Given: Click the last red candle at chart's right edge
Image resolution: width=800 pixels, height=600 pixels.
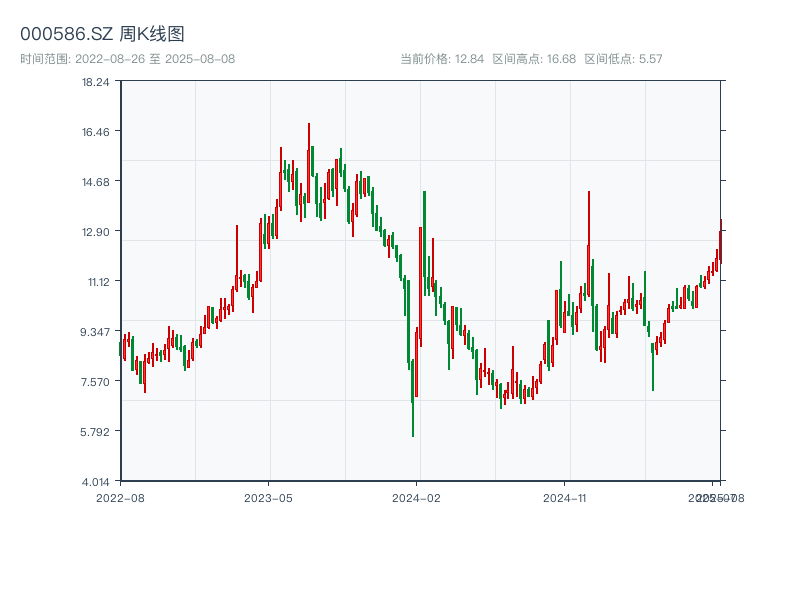Looking at the screenshot, I should point(721,241).
